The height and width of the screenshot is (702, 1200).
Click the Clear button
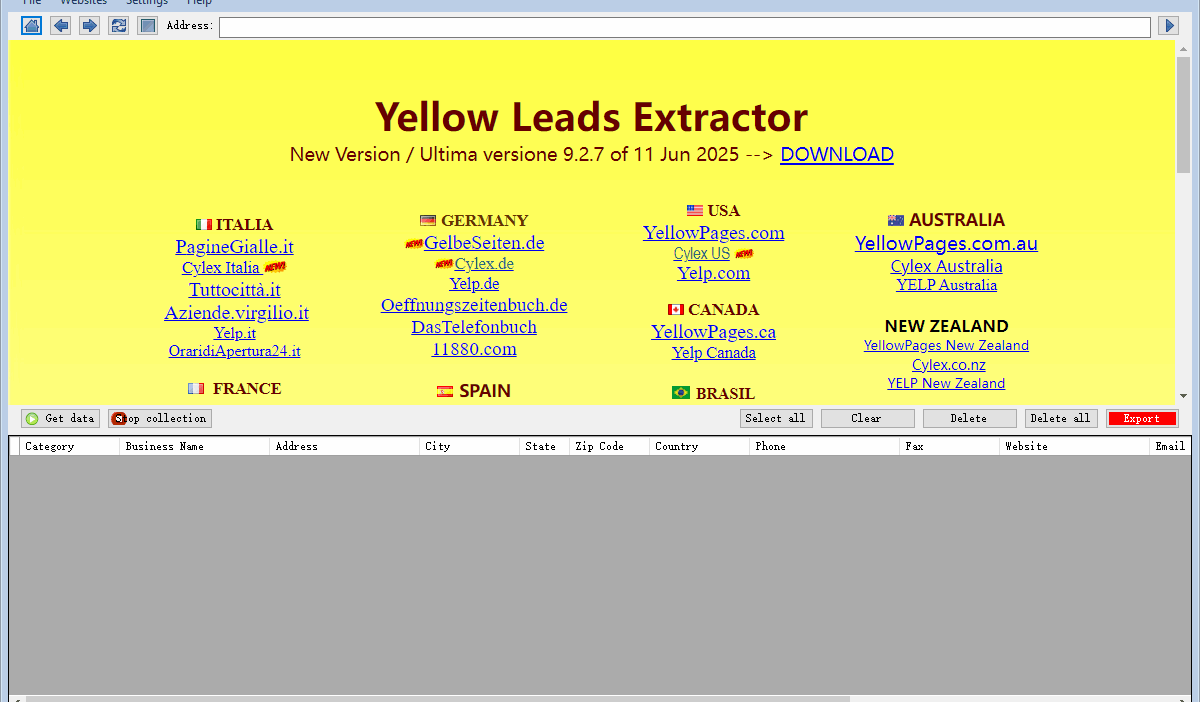tap(868, 419)
